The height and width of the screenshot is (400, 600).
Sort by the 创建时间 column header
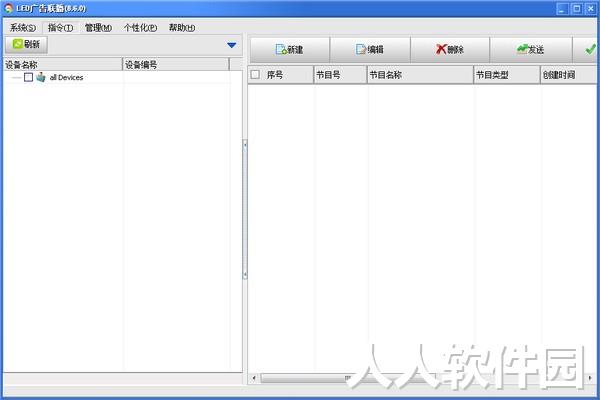(569, 75)
